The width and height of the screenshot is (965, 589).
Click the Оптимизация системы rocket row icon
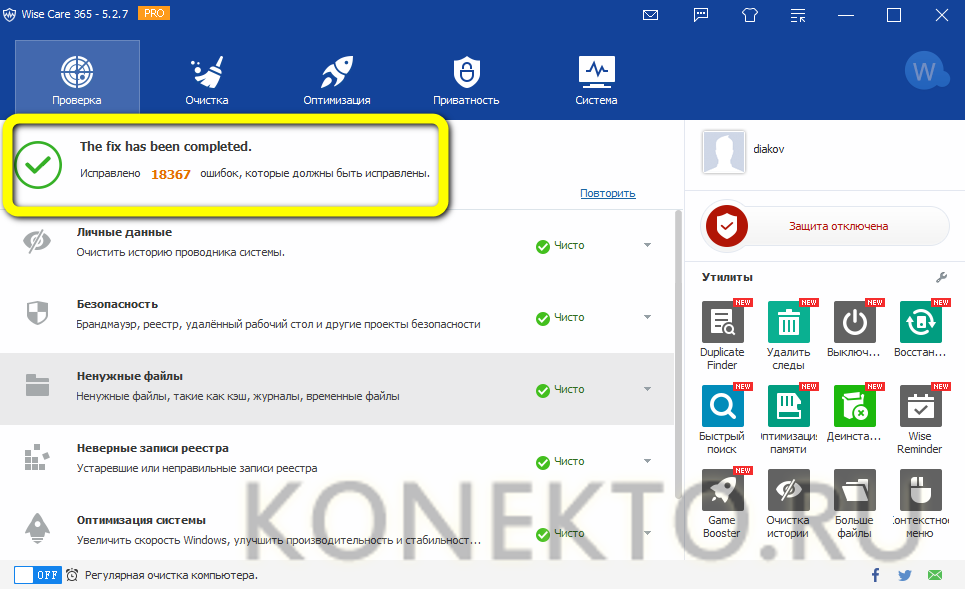tap(37, 529)
